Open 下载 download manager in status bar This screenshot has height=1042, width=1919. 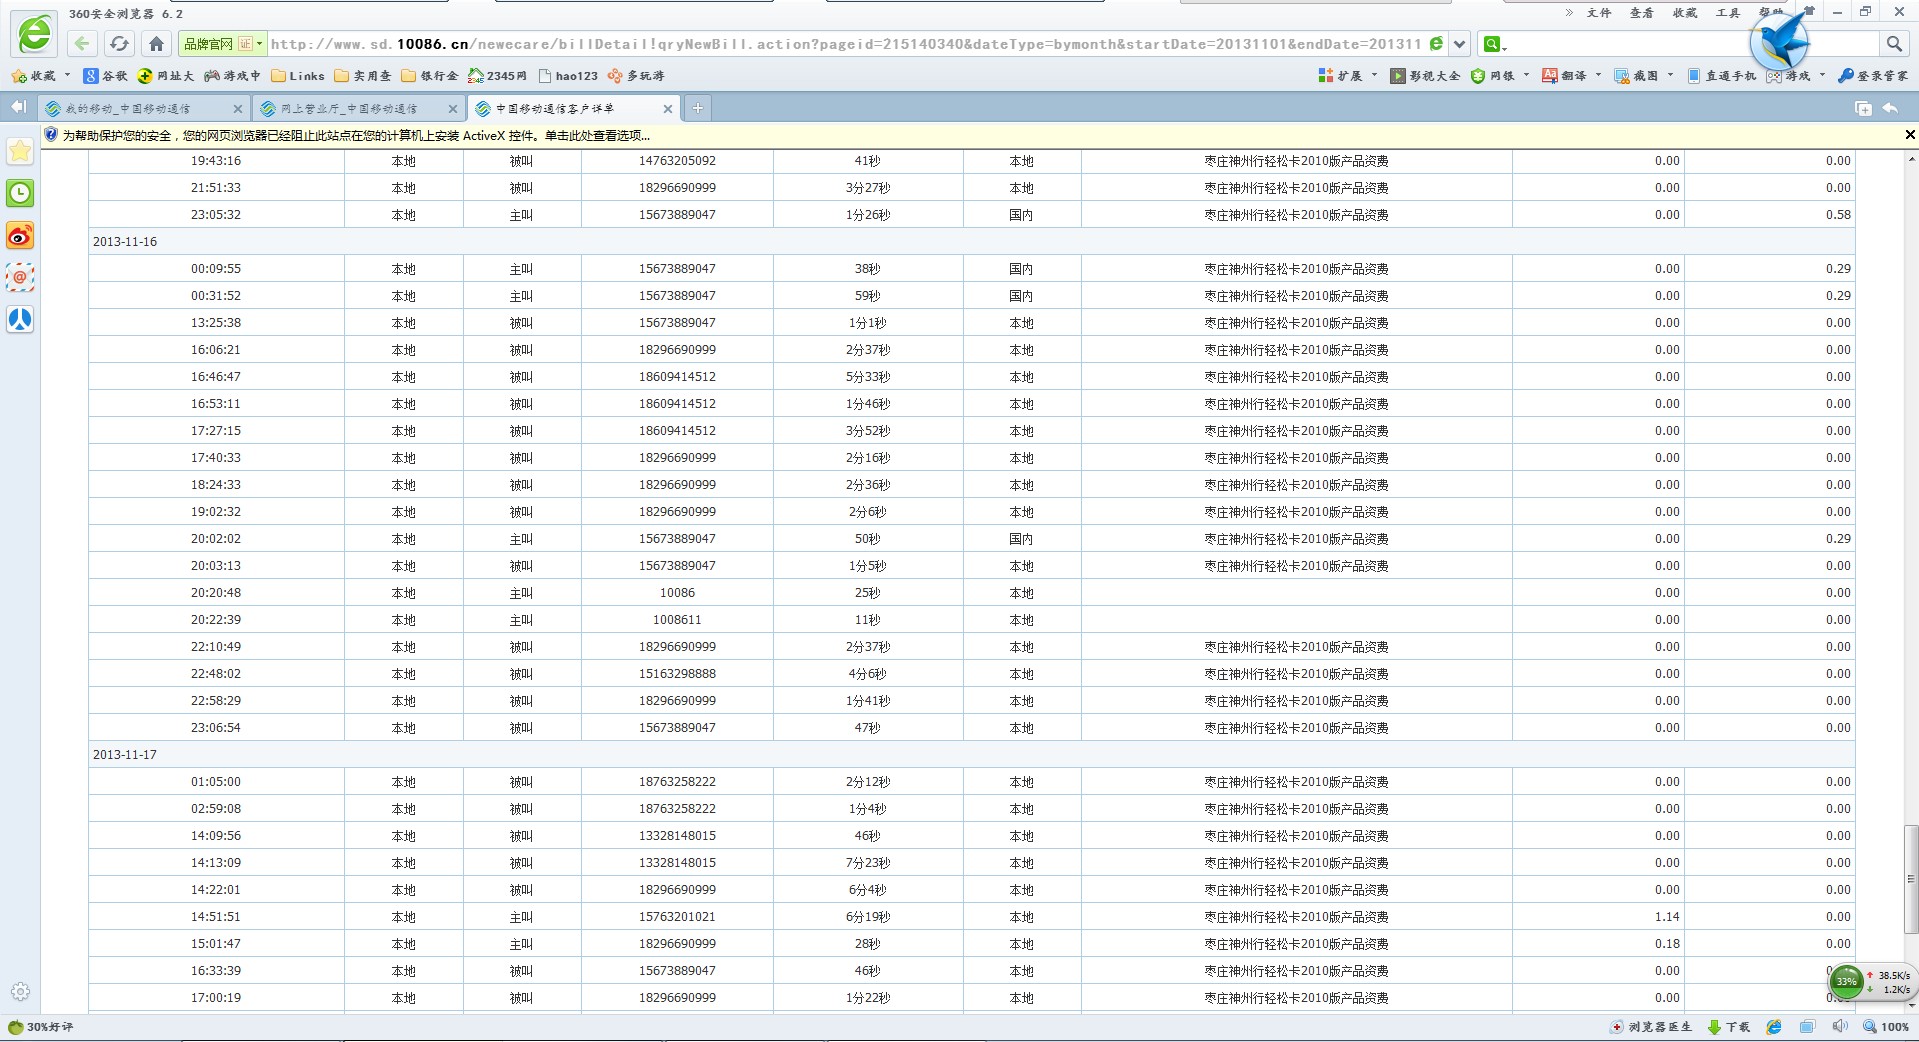pyautogui.click(x=1729, y=1027)
